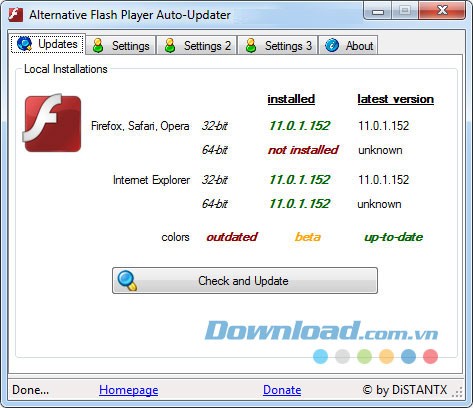Click the 'latest version' column header
This screenshot has width=473, height=408.
tap(395, 99)
